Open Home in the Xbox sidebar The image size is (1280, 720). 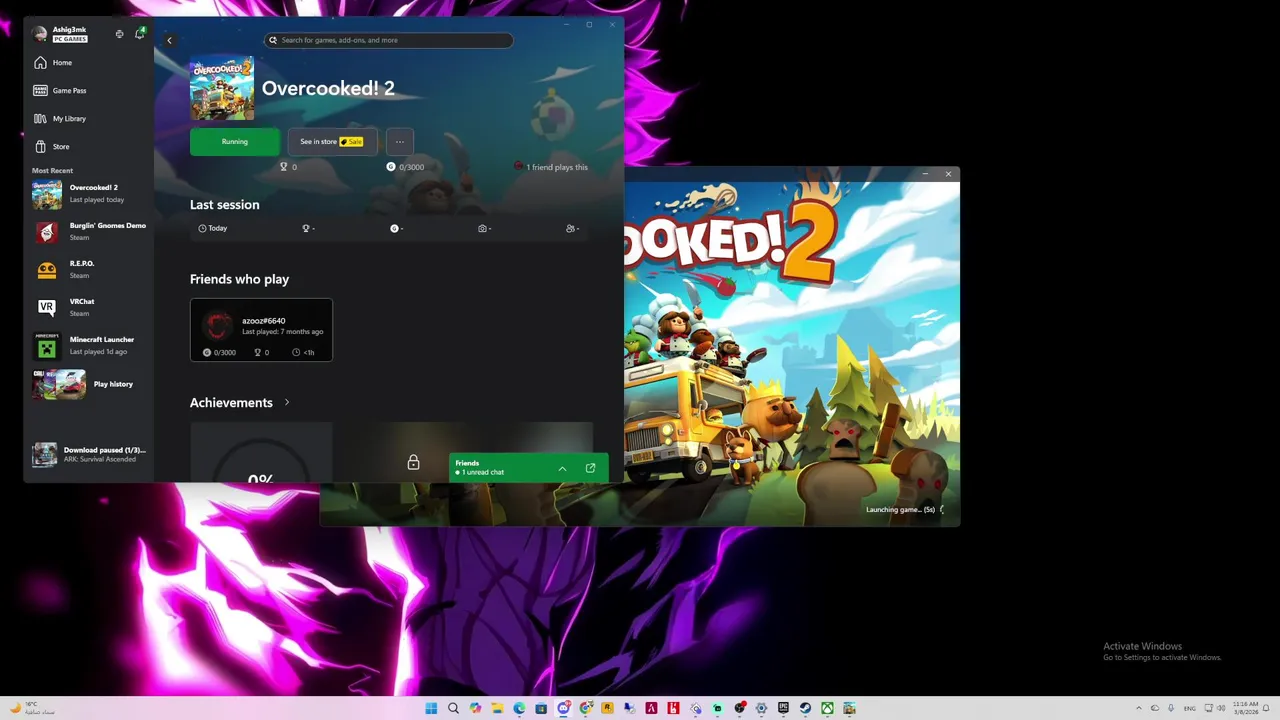click(x=88, y=62)
